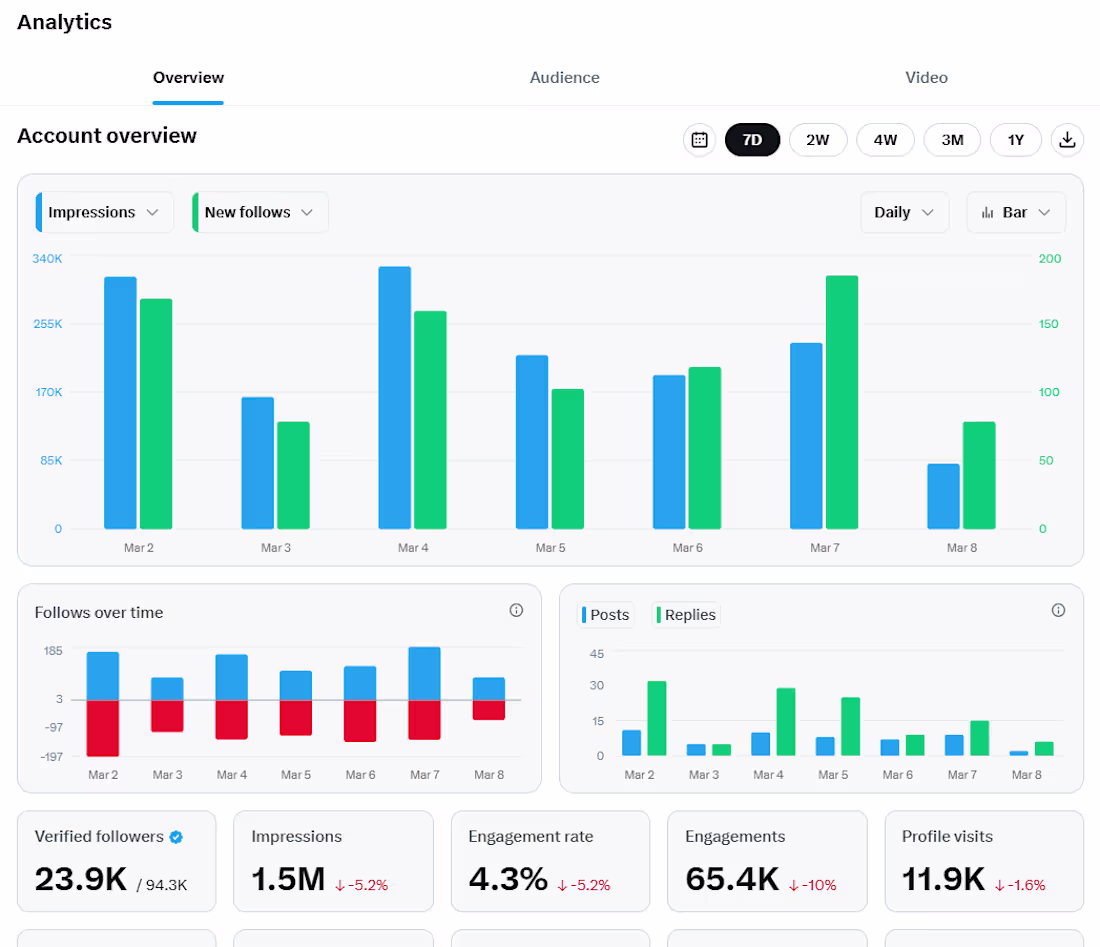Click the Mar 3 blue impressions bar

[x=257, y=463]
